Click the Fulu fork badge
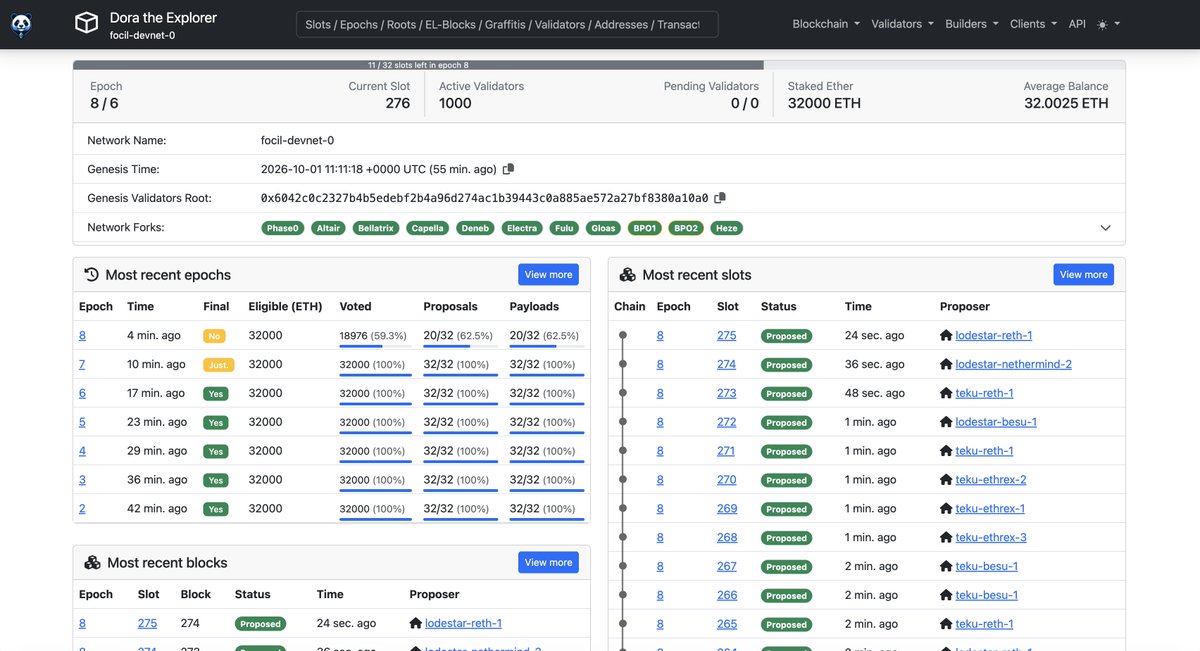The height and width of the screenshot is (651, 1200). pos(564,228)
